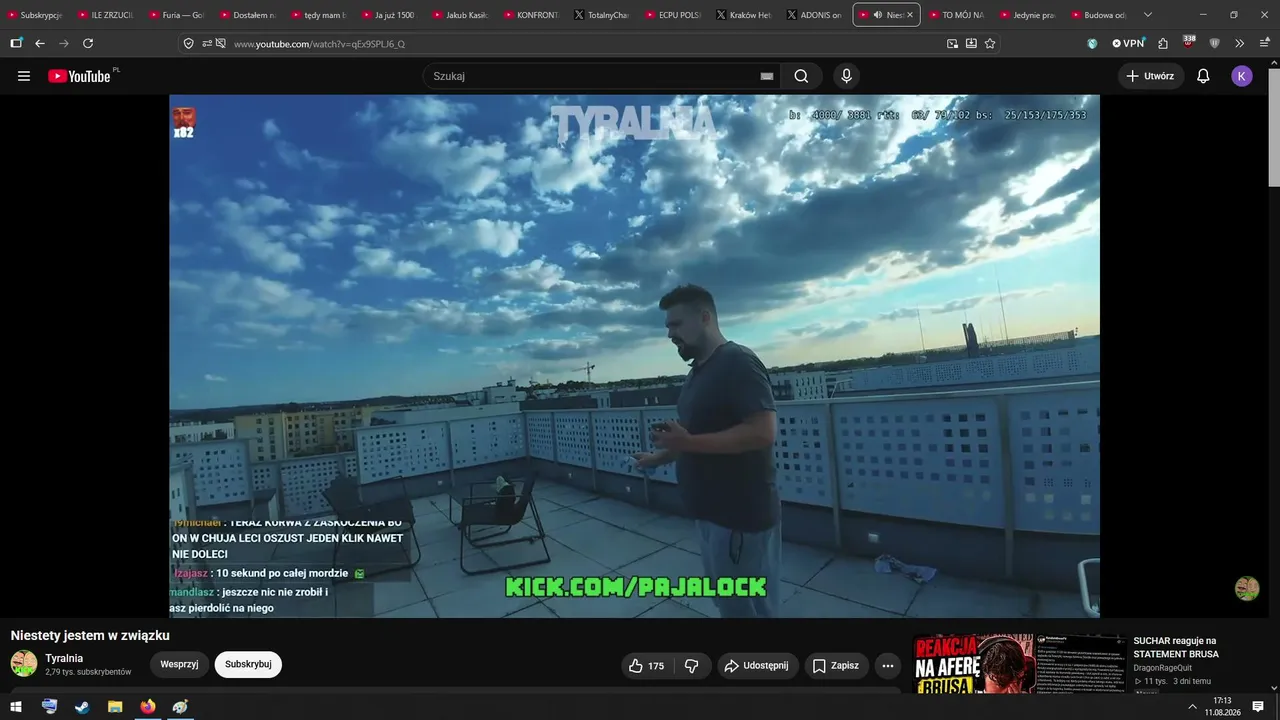Submit search with the magnifying glass button

click(x=801, y=76)
